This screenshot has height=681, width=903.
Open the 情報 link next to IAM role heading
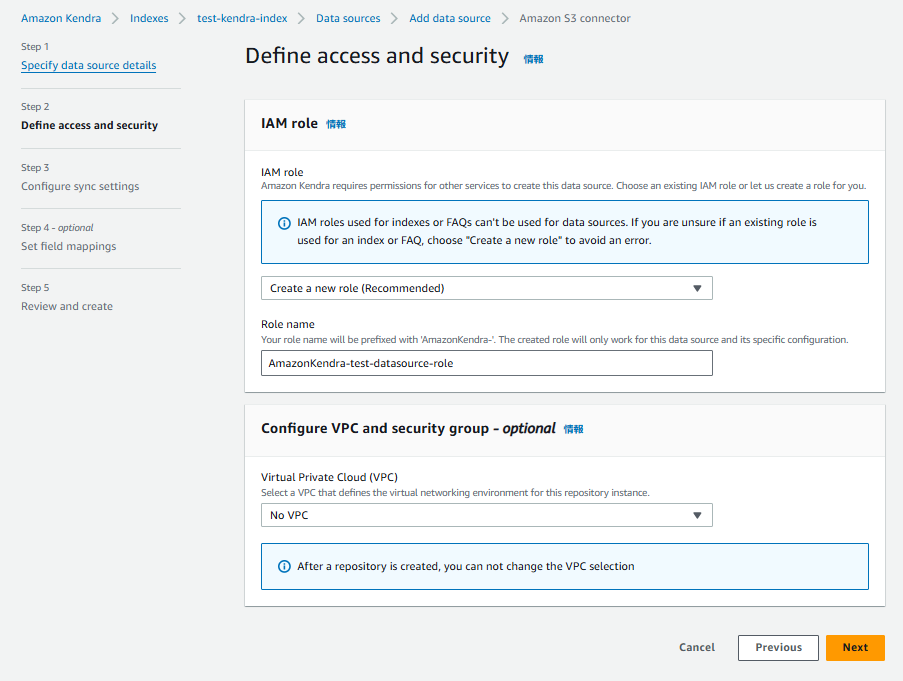336,124
